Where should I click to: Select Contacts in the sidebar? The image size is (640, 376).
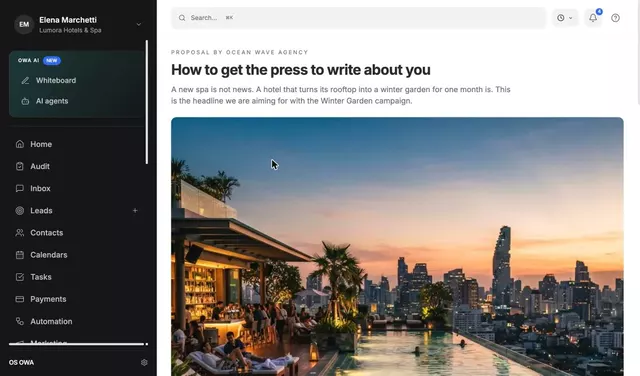47,233
